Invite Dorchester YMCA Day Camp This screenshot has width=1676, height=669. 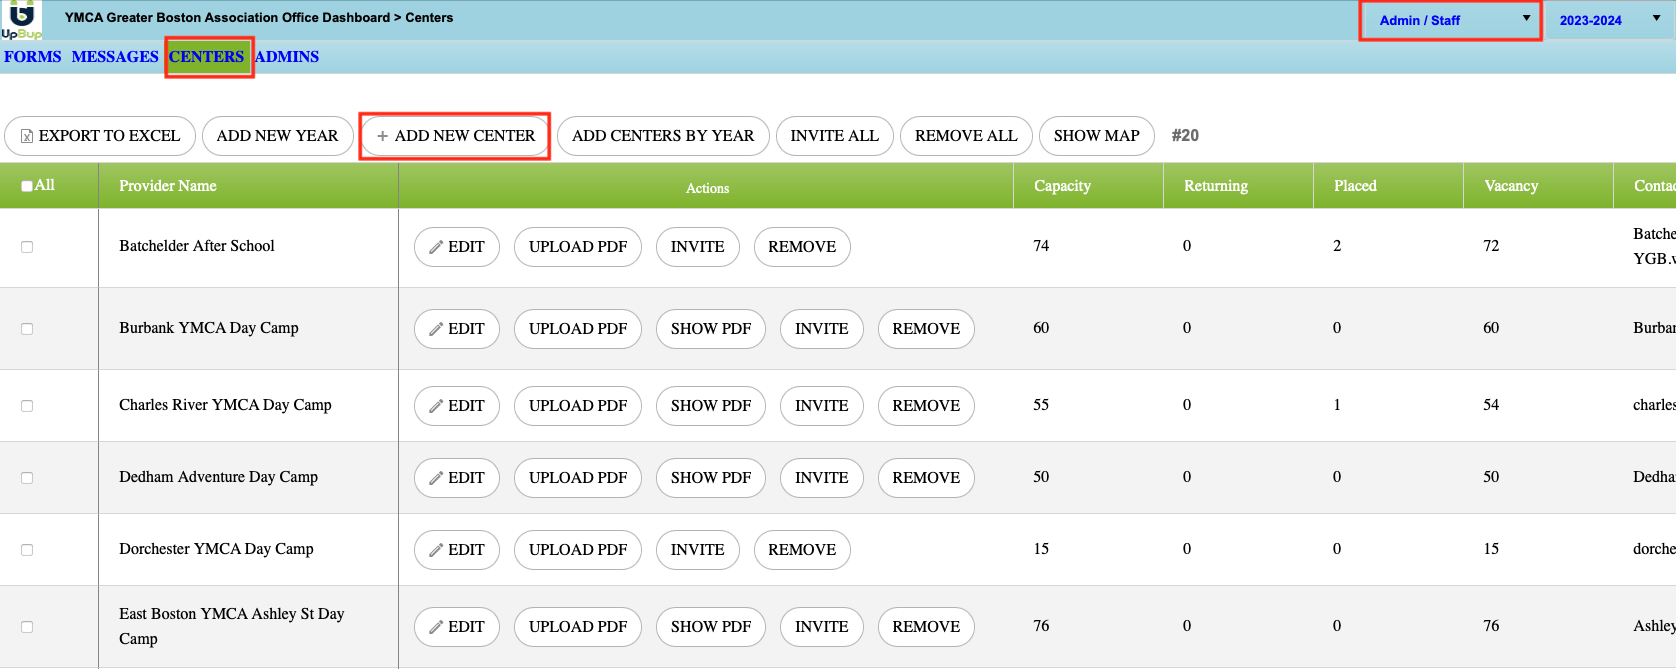coord(698,550)
